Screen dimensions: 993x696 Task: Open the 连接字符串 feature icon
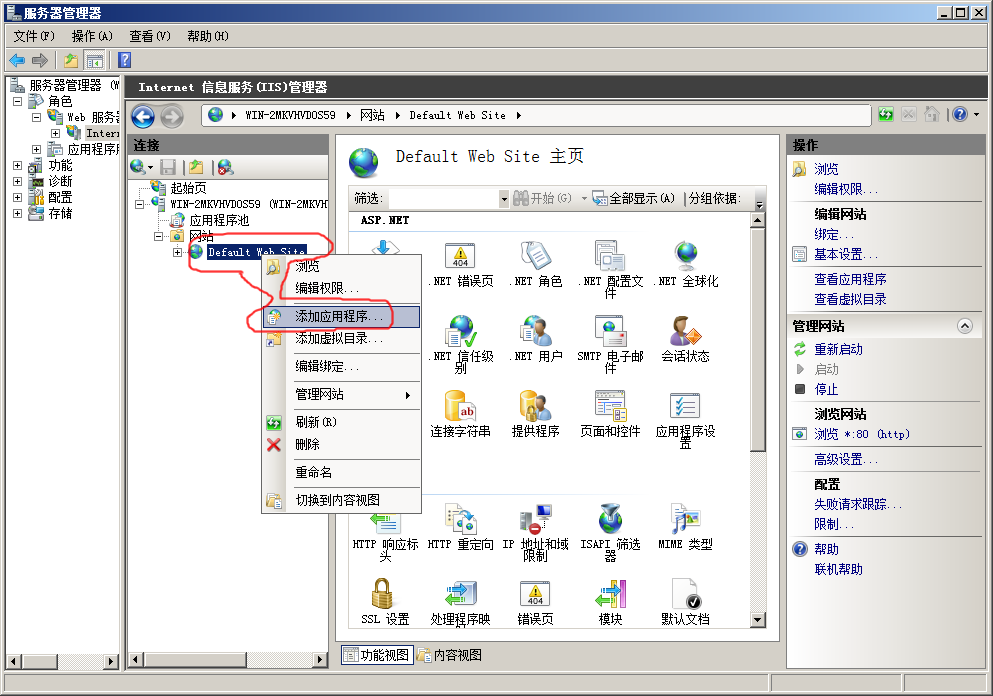[460, 408]
